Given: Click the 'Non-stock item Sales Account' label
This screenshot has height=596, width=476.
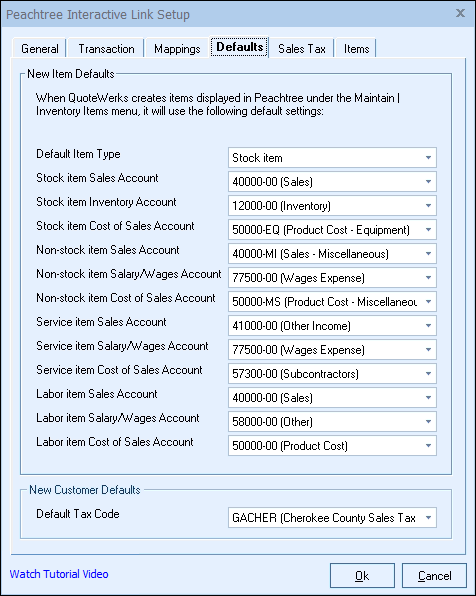Looking at the screenshot, I should pyautogui.click(x=108, y=250).
